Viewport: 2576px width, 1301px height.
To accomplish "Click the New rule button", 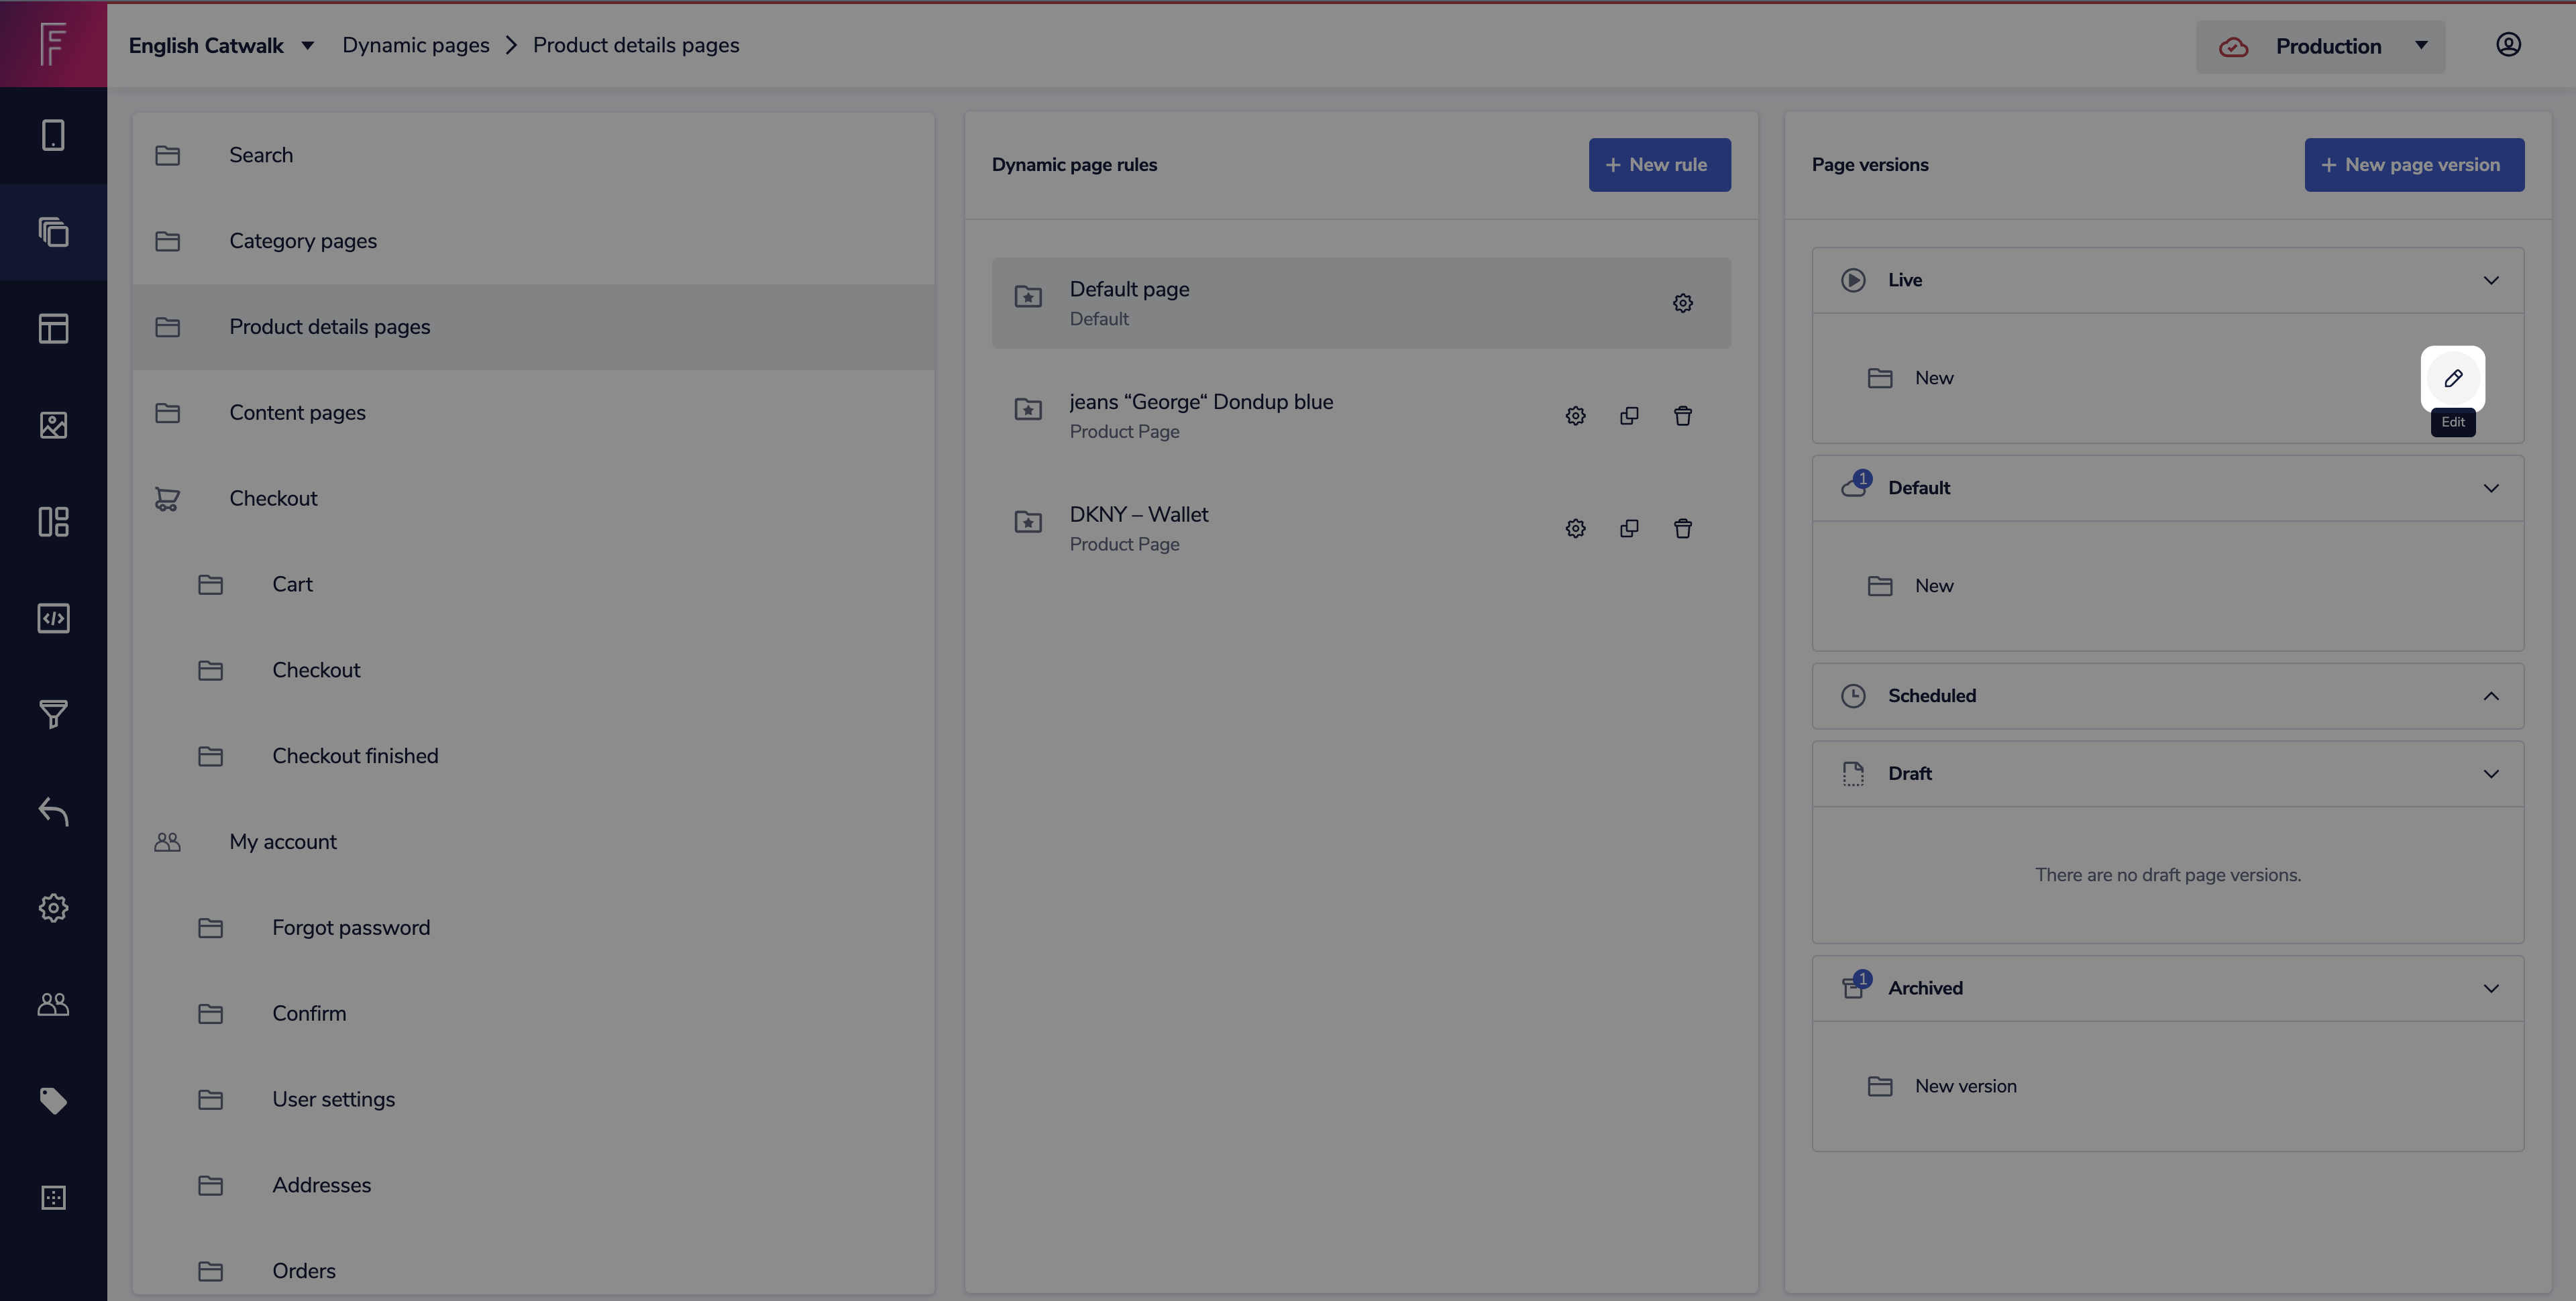I will click(1659, 165).
